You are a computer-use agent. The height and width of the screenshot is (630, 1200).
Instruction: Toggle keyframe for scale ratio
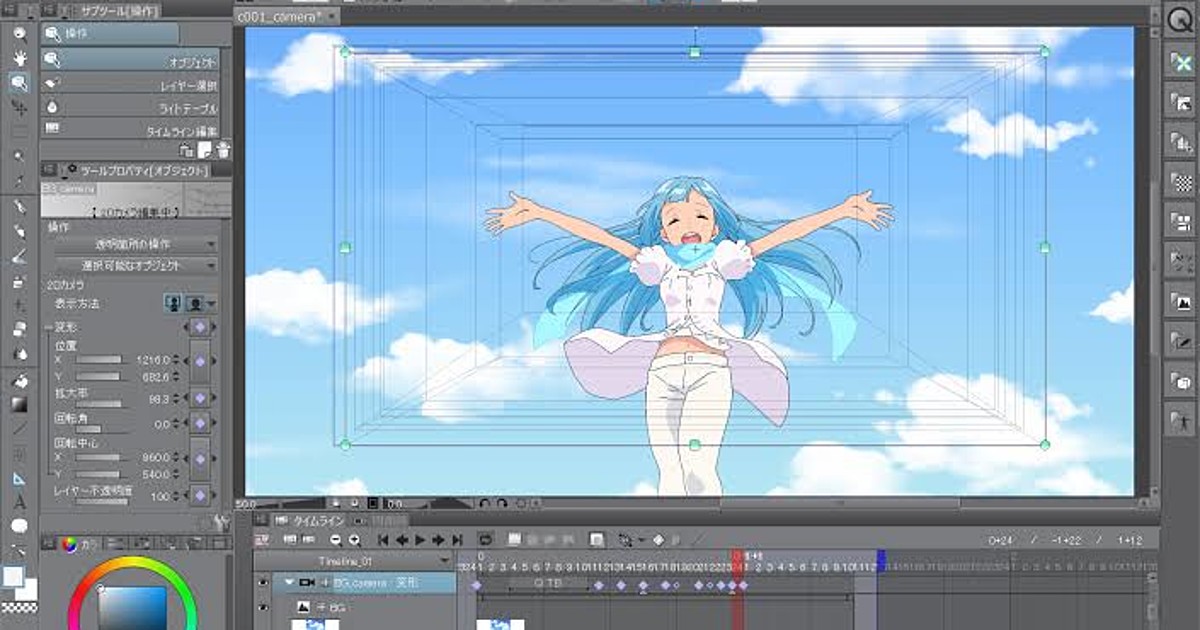(199, 397)
